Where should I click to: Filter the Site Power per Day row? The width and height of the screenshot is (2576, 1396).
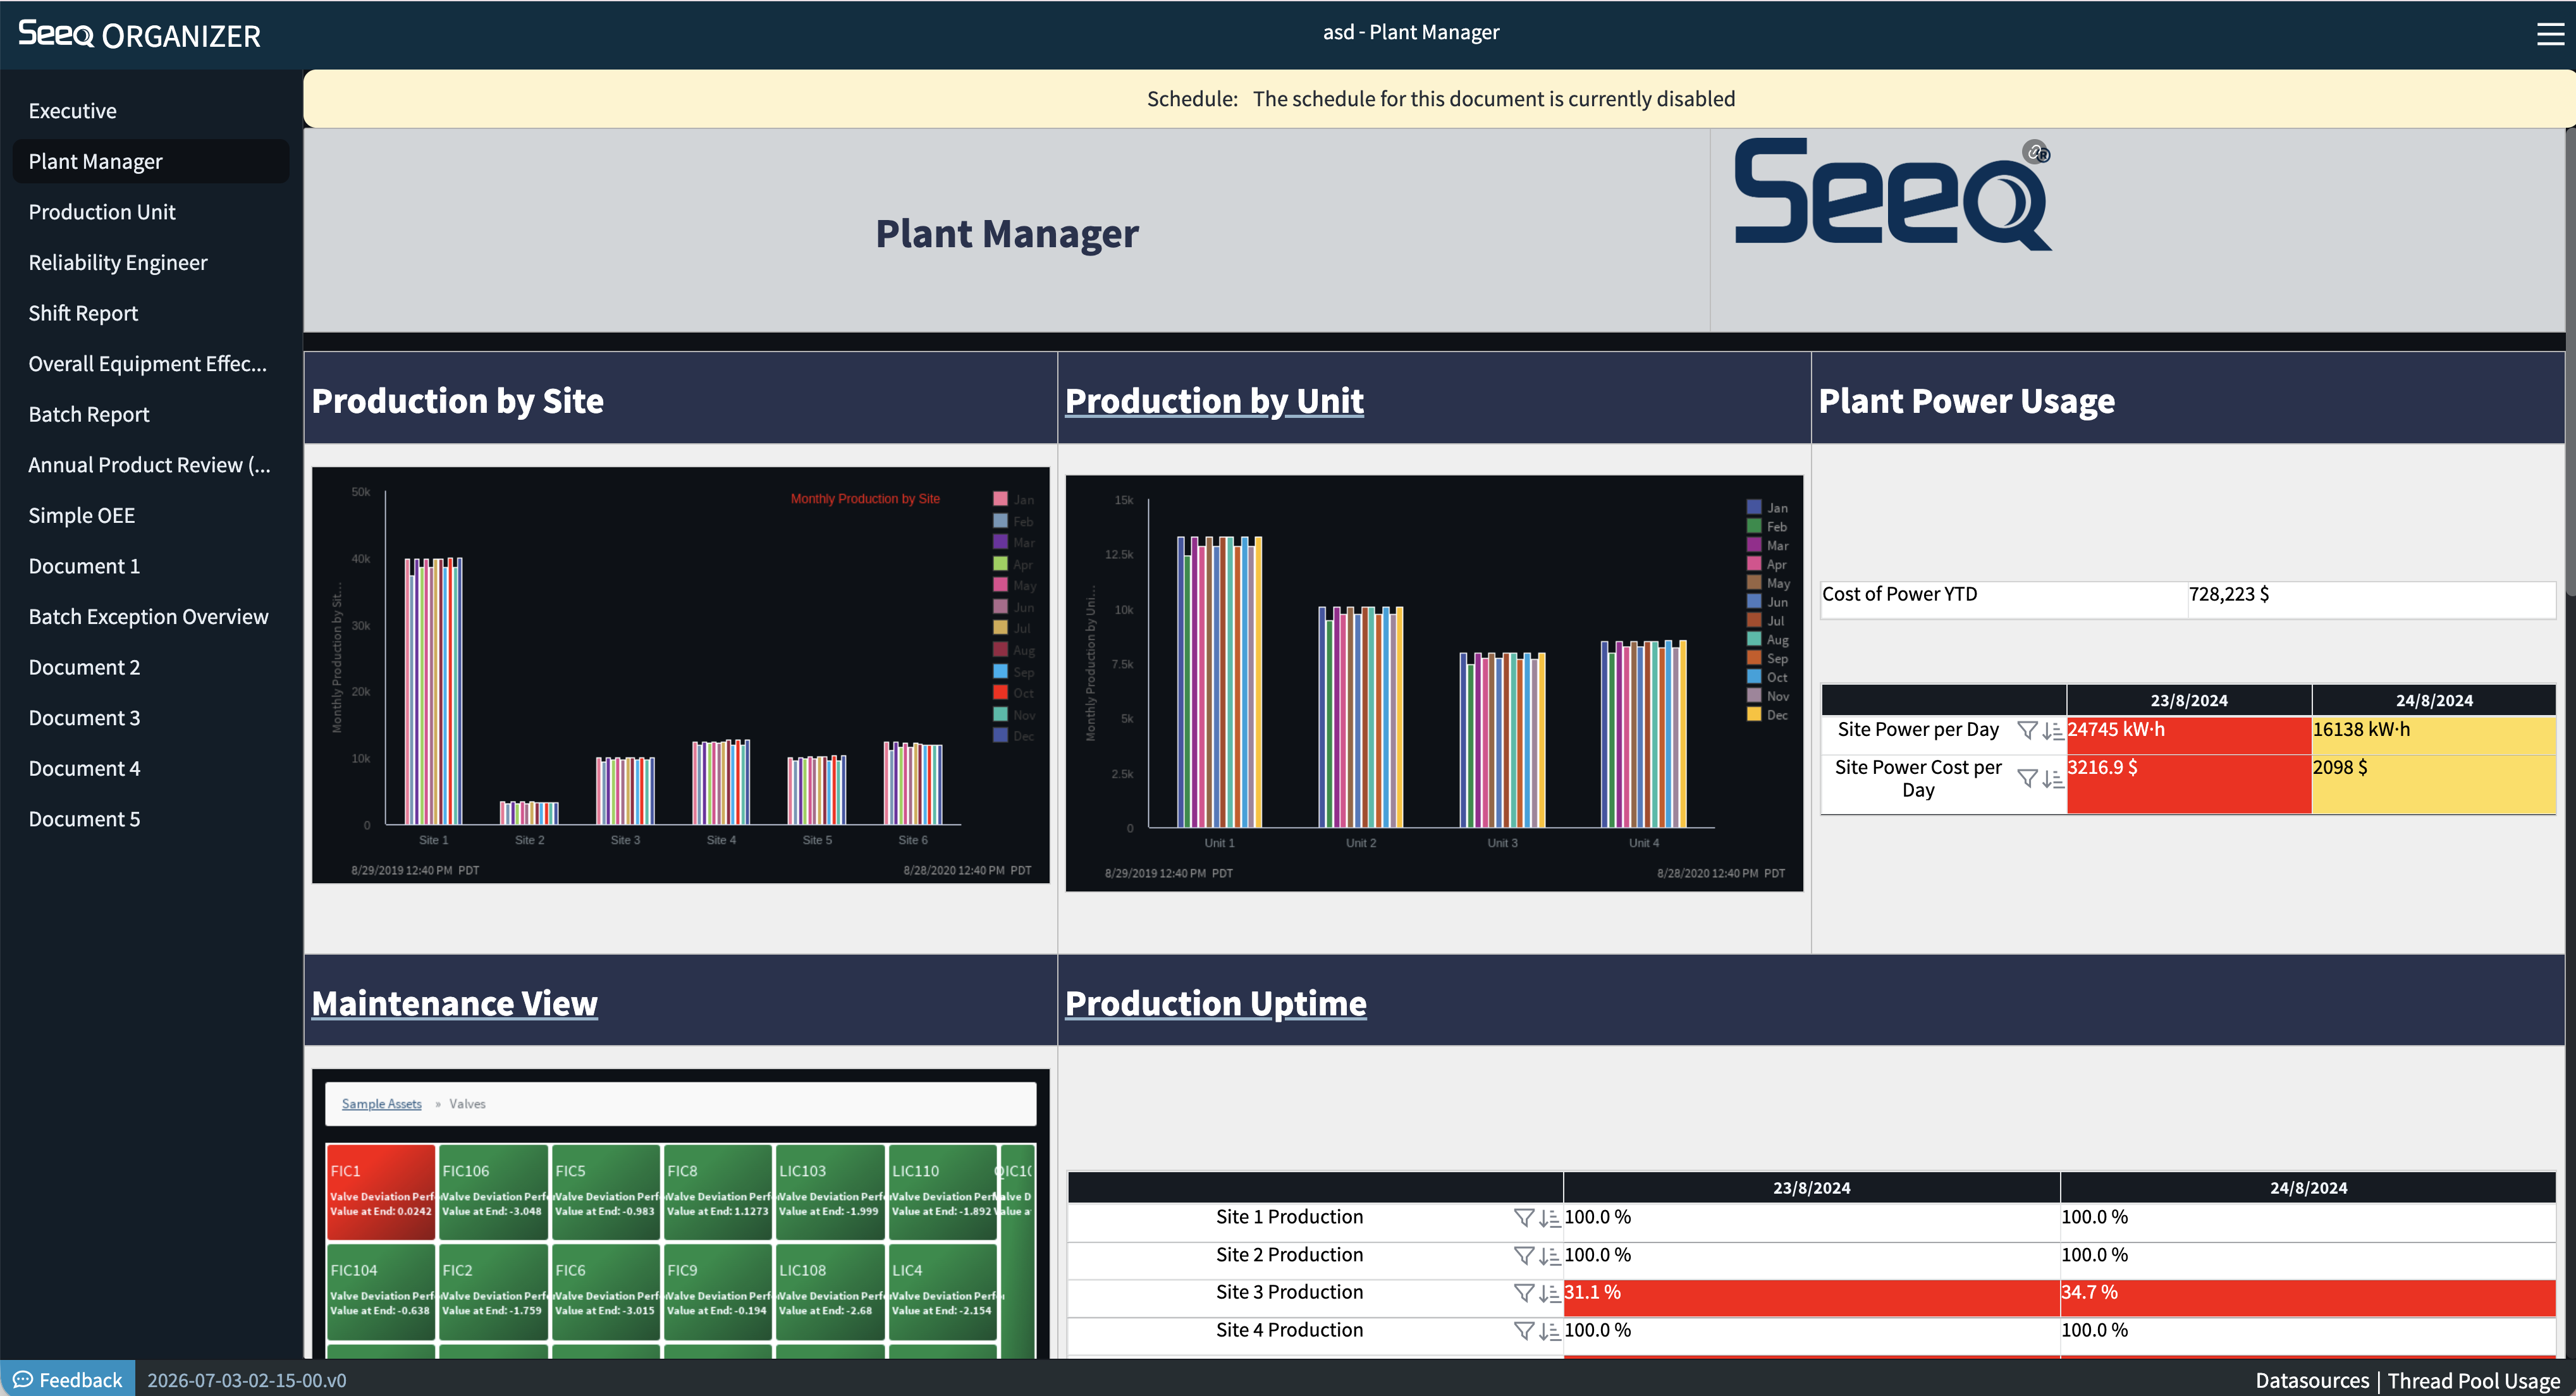tap(2027, 730)
